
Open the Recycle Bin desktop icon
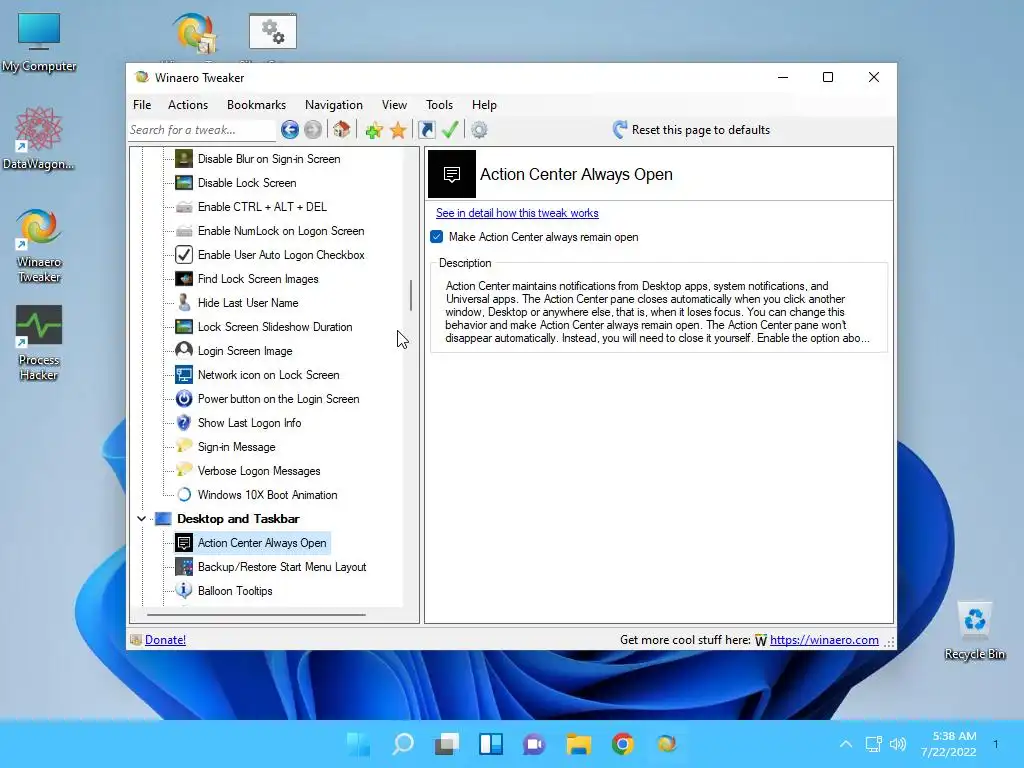[x=974, y=630]
